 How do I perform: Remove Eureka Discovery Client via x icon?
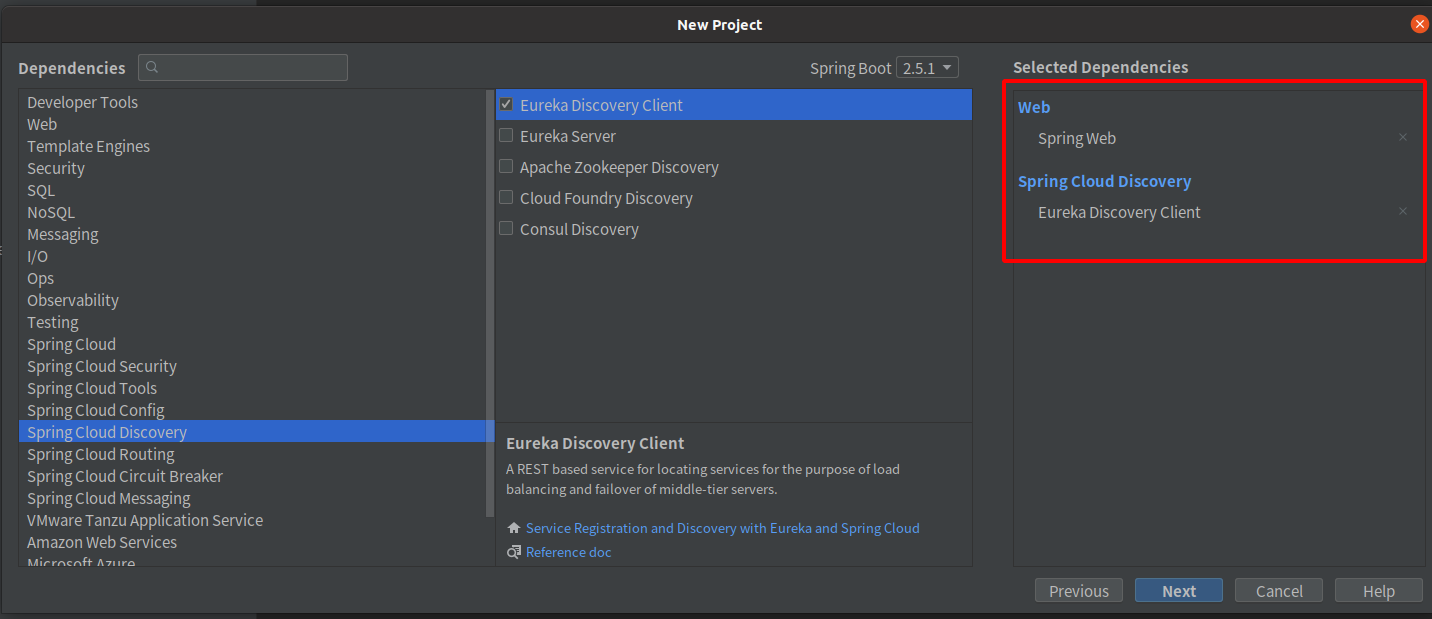(1403, 211)
